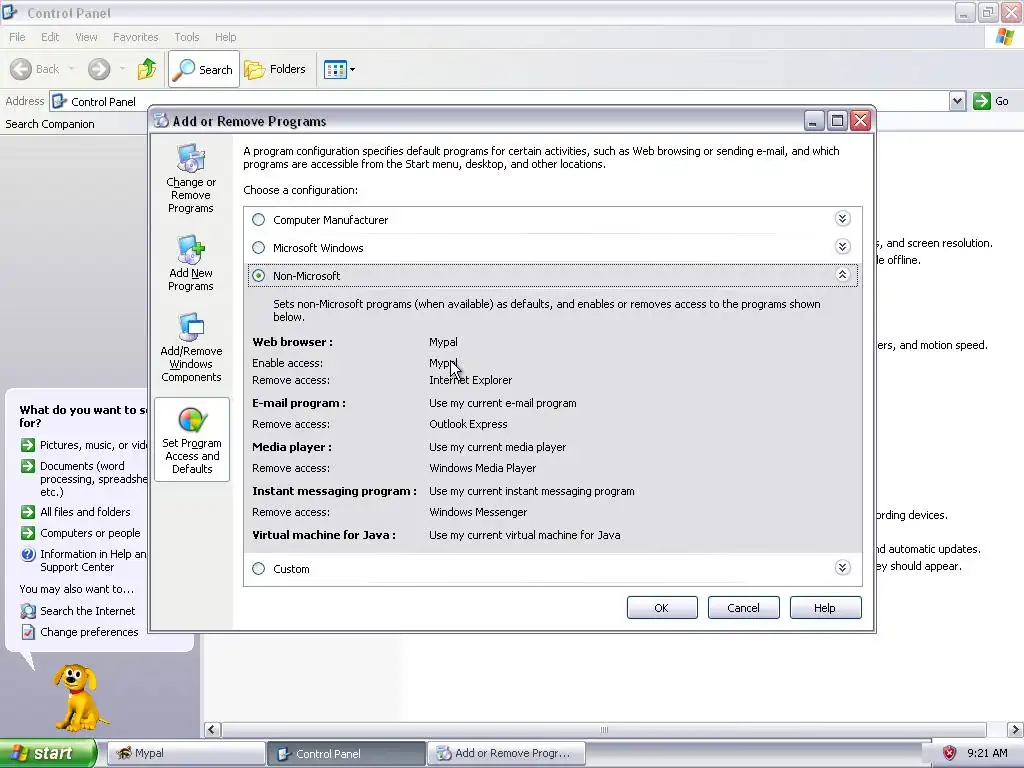The image size is (1024, 768).
Task: Click Search the Internet link
Action: click(88, 611)
